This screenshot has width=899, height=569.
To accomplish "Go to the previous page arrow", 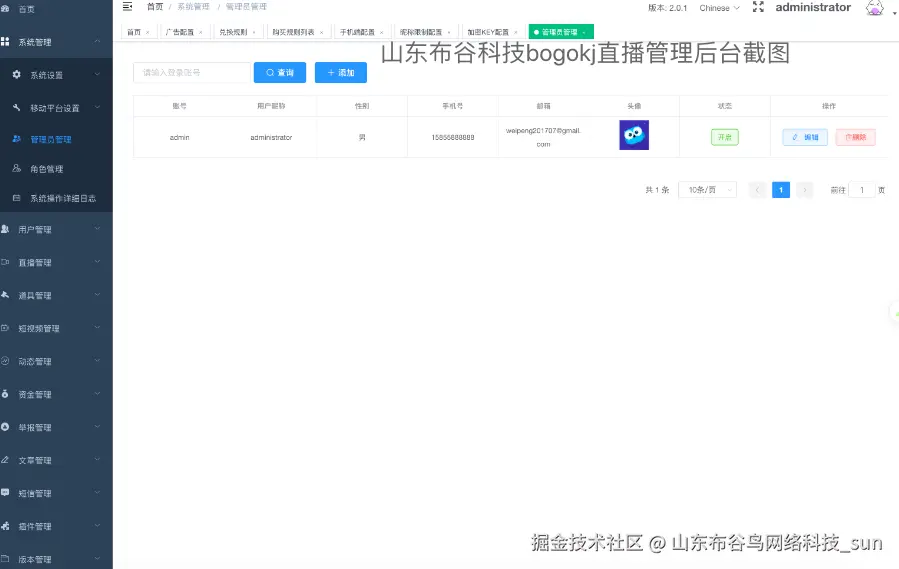I will point(757,190).
